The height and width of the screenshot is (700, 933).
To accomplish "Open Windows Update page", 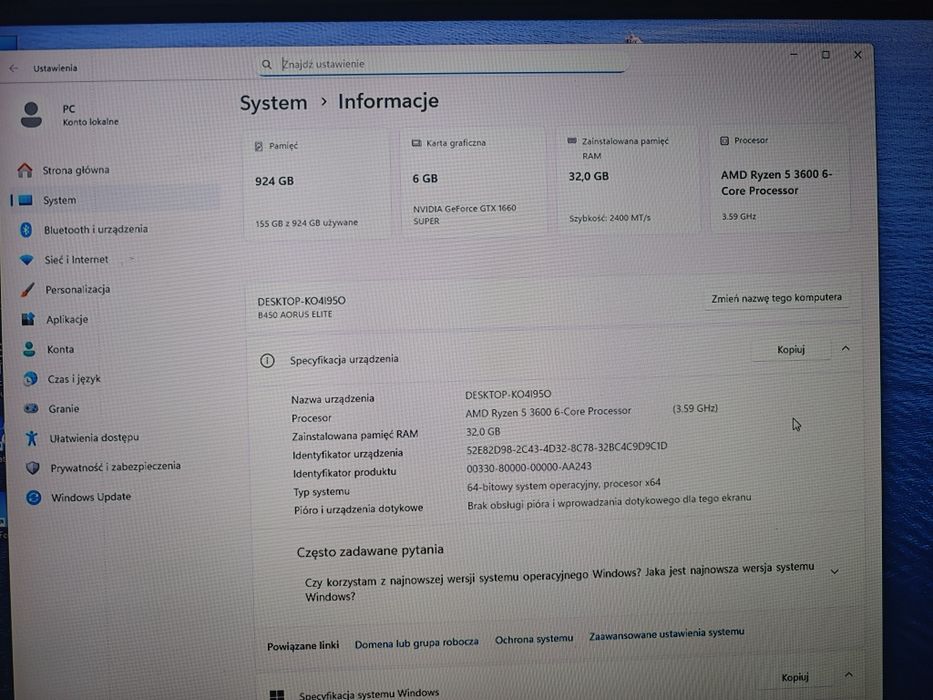I will coord(90,497).
